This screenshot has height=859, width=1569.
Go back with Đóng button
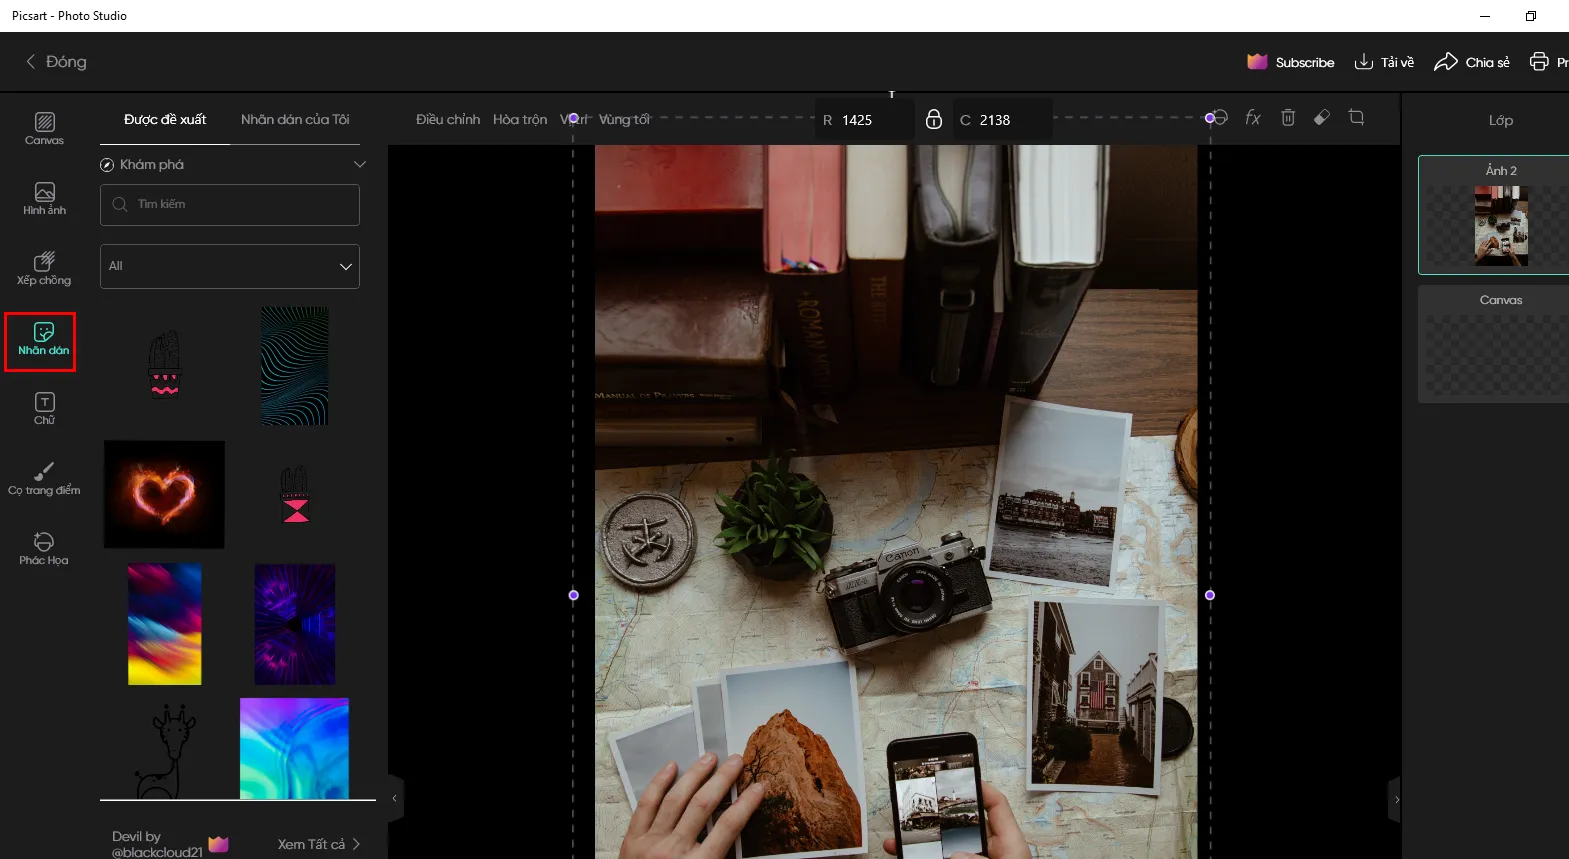point(56,62)
